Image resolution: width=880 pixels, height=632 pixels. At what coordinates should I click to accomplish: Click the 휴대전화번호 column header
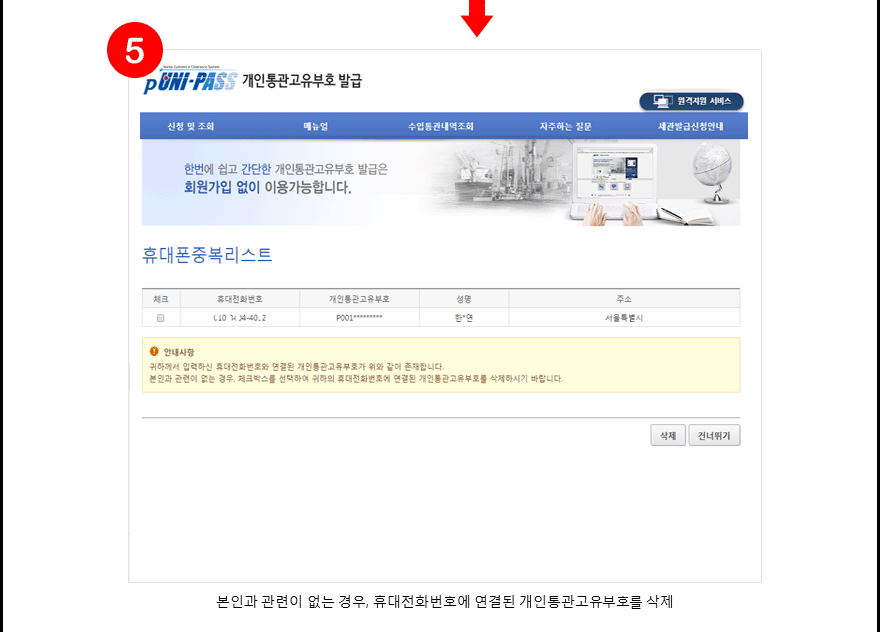pyautogui.click(x=239, y=299)
